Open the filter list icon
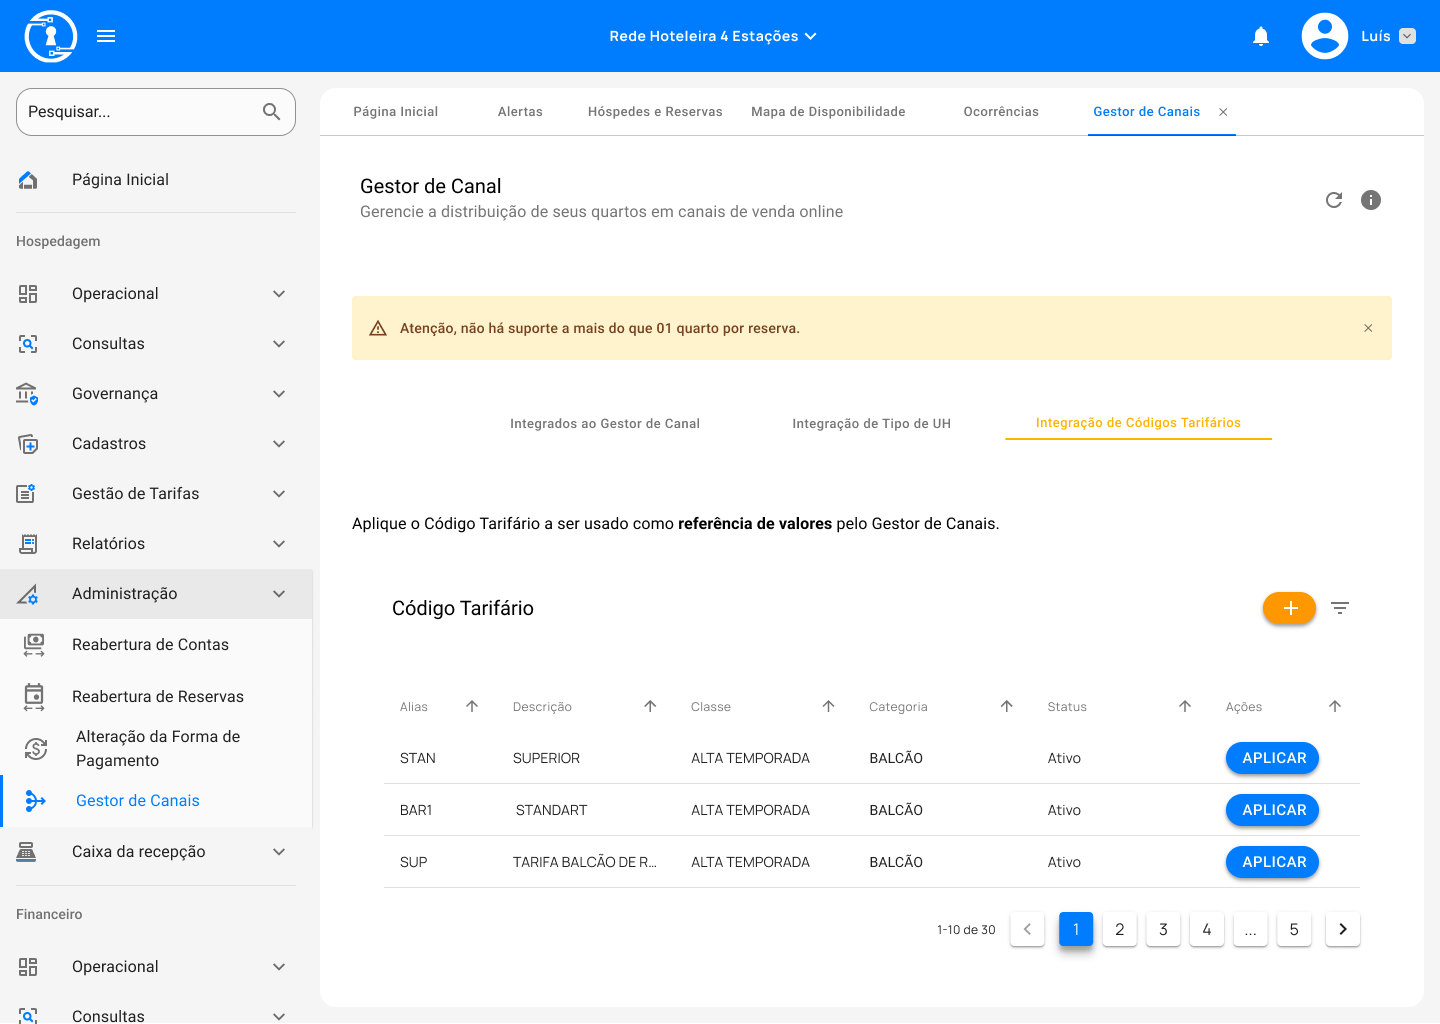The image size is (1440, 1024). [1340, 608]
